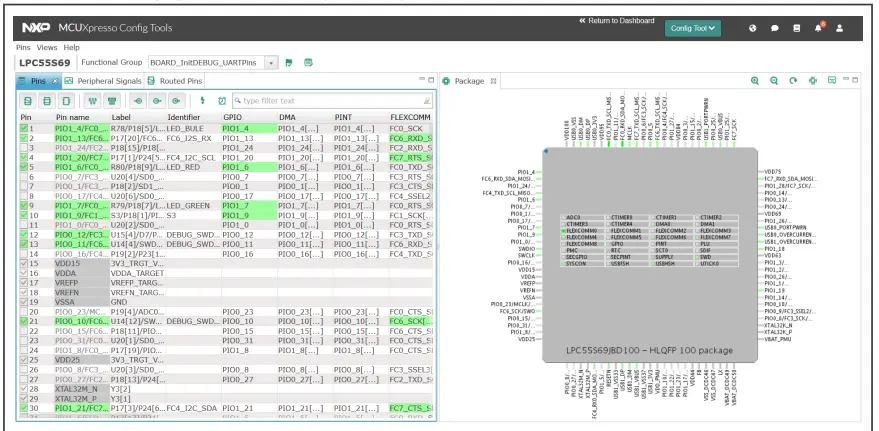The image size is (879, 431).
Task: Click the second expand toolbar button in Pins
Action: coord(47,101)
